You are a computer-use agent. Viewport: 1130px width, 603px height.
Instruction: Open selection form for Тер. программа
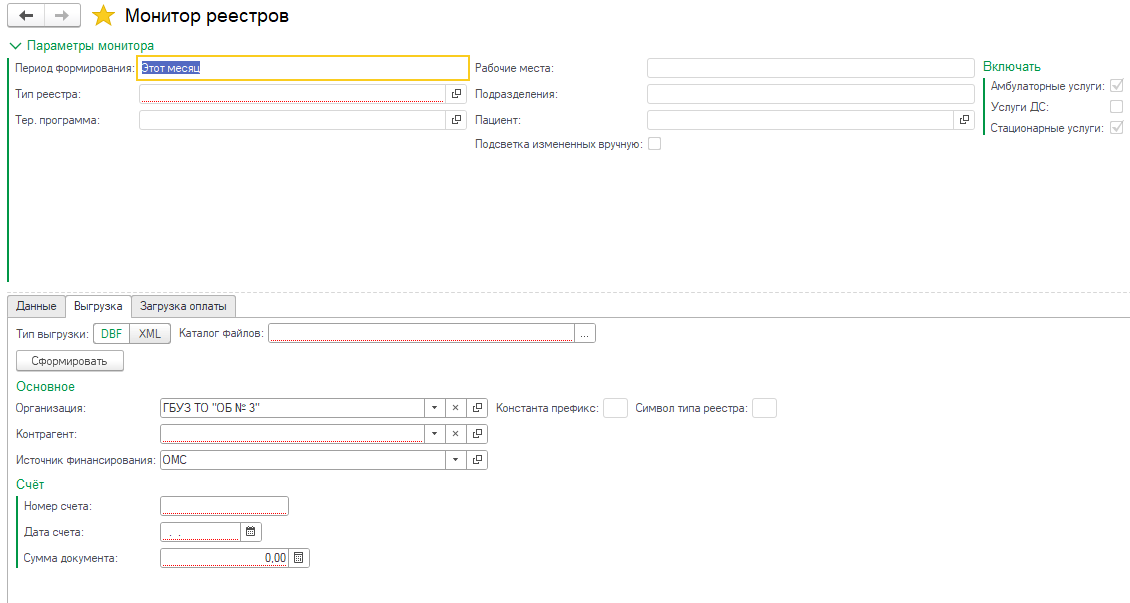457,120
